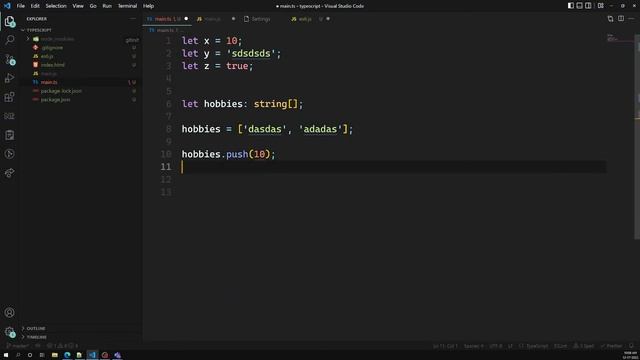Viewport: 640px width, 360px height.
Task: Collapse the TYPESCRIPT project folder section
Action: click(39, 30)
